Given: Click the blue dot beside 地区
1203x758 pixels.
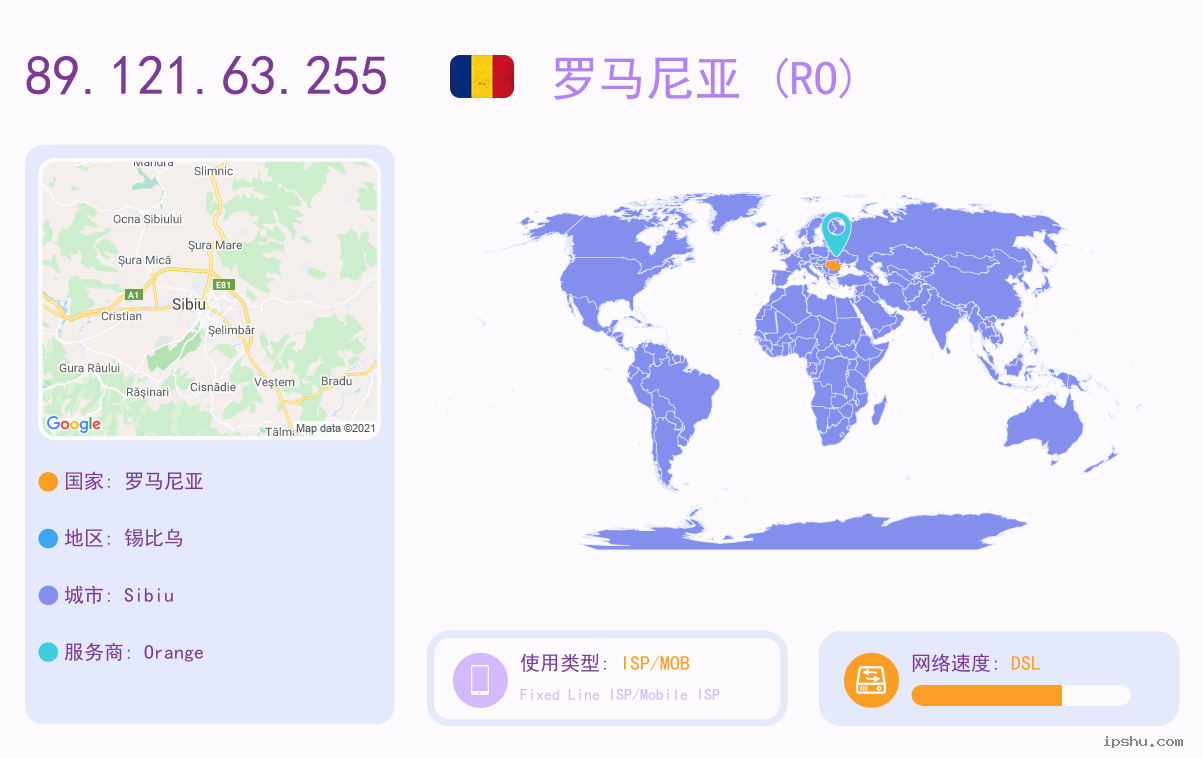Looking at the screenshot, I should [48, 539].
